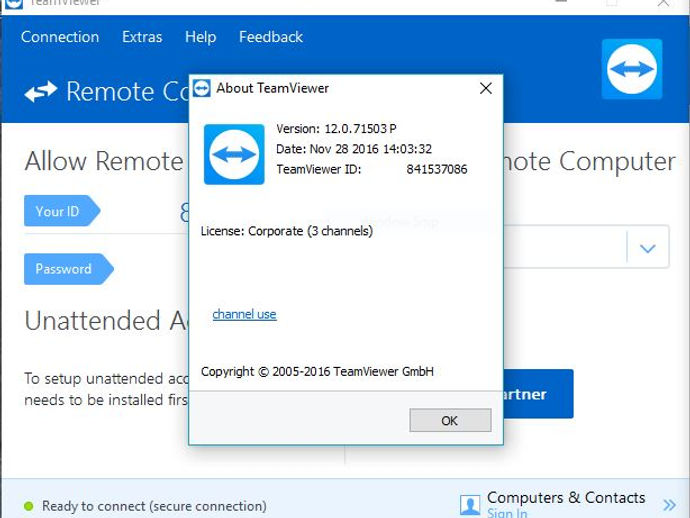690x518 pixels.
Task: Click the Computers & Contacts label
Action: (x=566, y=498)
